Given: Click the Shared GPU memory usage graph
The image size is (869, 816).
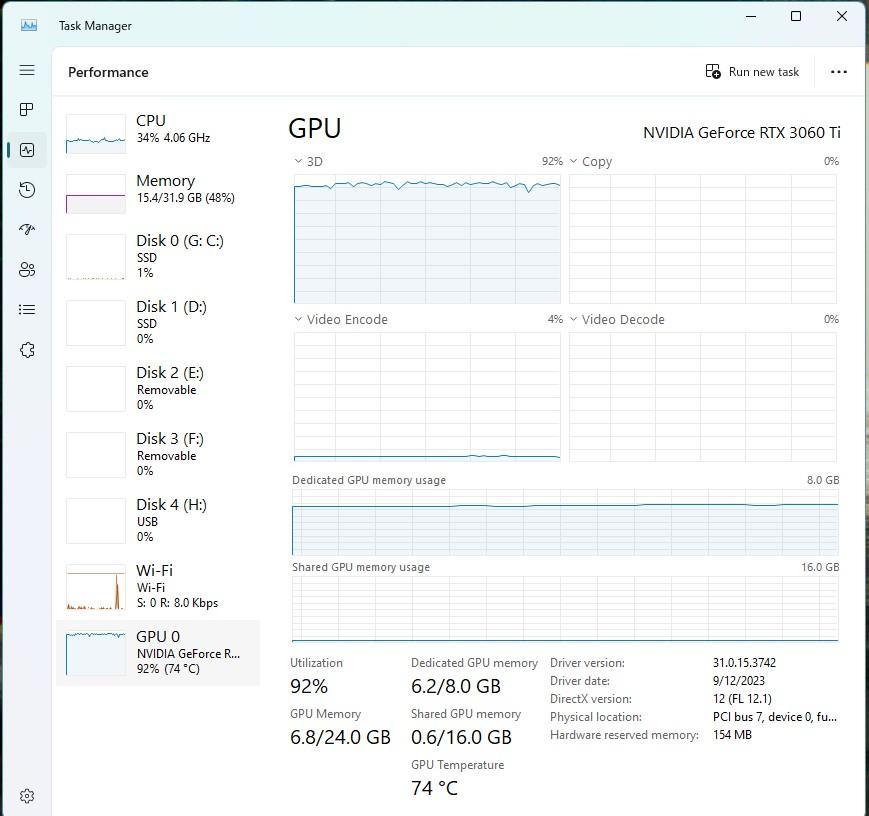Looking at the screenshot, I should point(565,609).
